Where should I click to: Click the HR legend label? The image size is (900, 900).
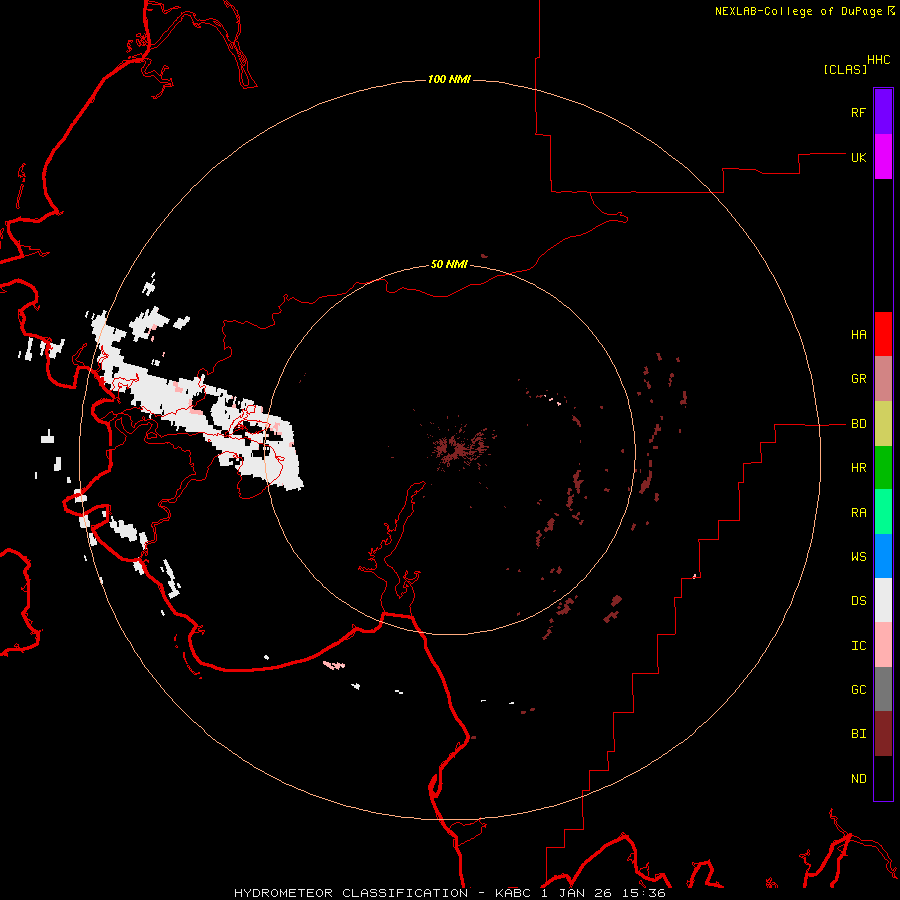tap(858, 468)
